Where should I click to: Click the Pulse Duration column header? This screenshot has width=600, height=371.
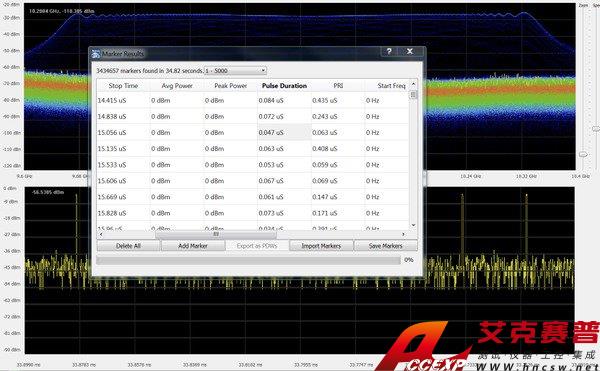pyautogui.click(x=284, y=86)
